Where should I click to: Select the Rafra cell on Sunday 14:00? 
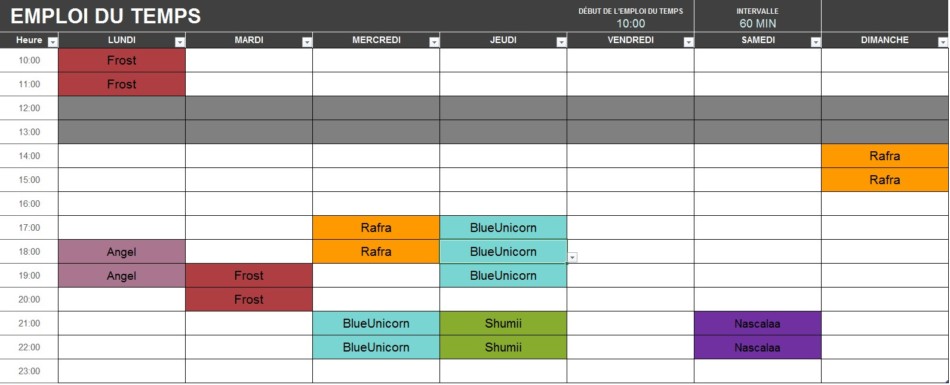[x=885, y=156]
